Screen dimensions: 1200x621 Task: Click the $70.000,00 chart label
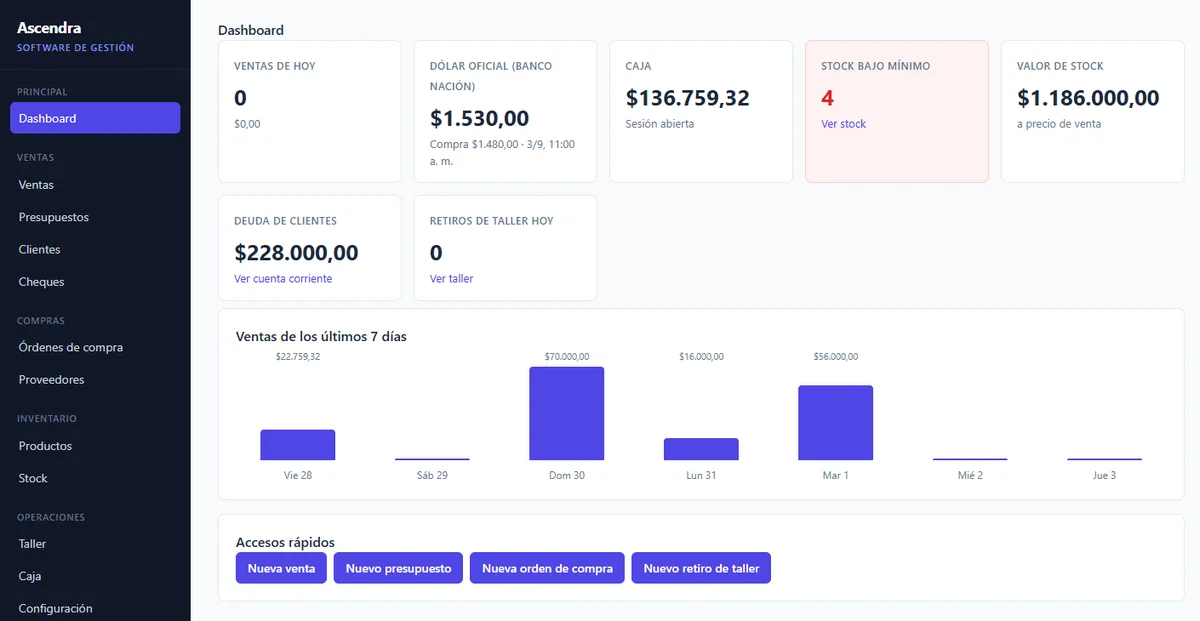(x=567, y=357)
